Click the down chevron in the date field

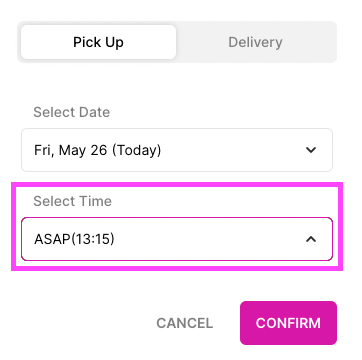(x=311, y=150)
